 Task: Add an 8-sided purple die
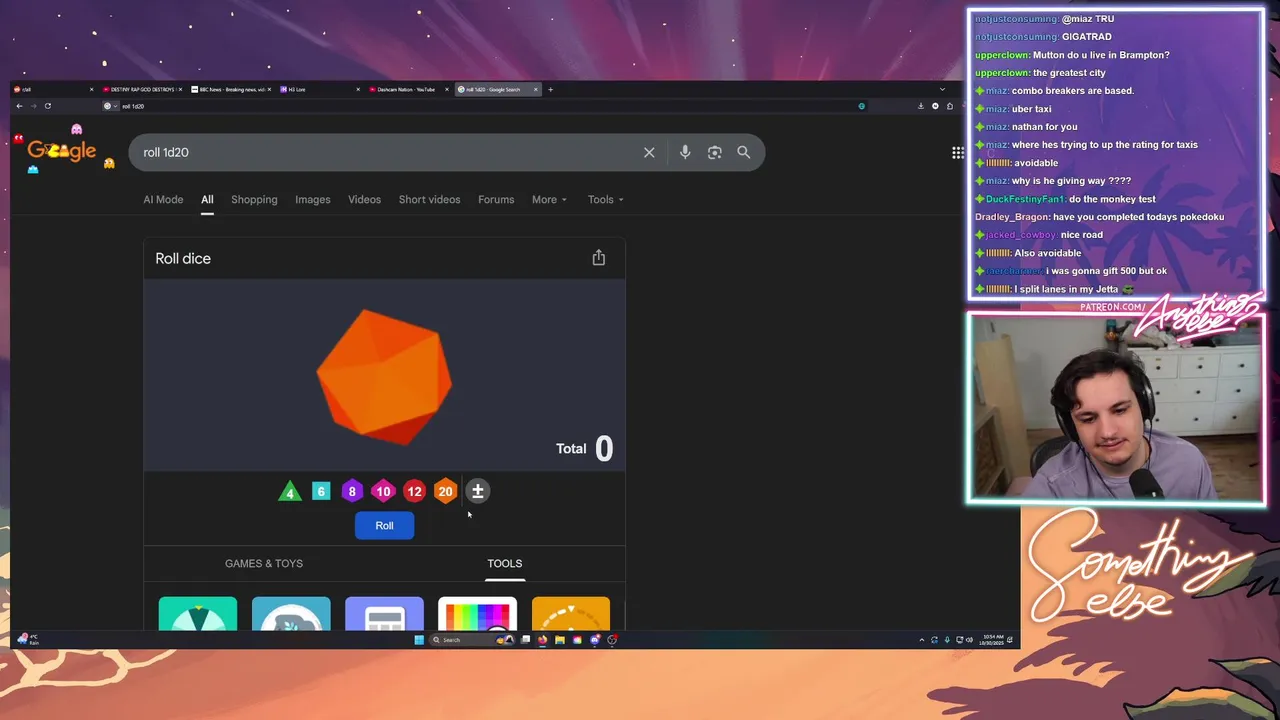[352, 491]
